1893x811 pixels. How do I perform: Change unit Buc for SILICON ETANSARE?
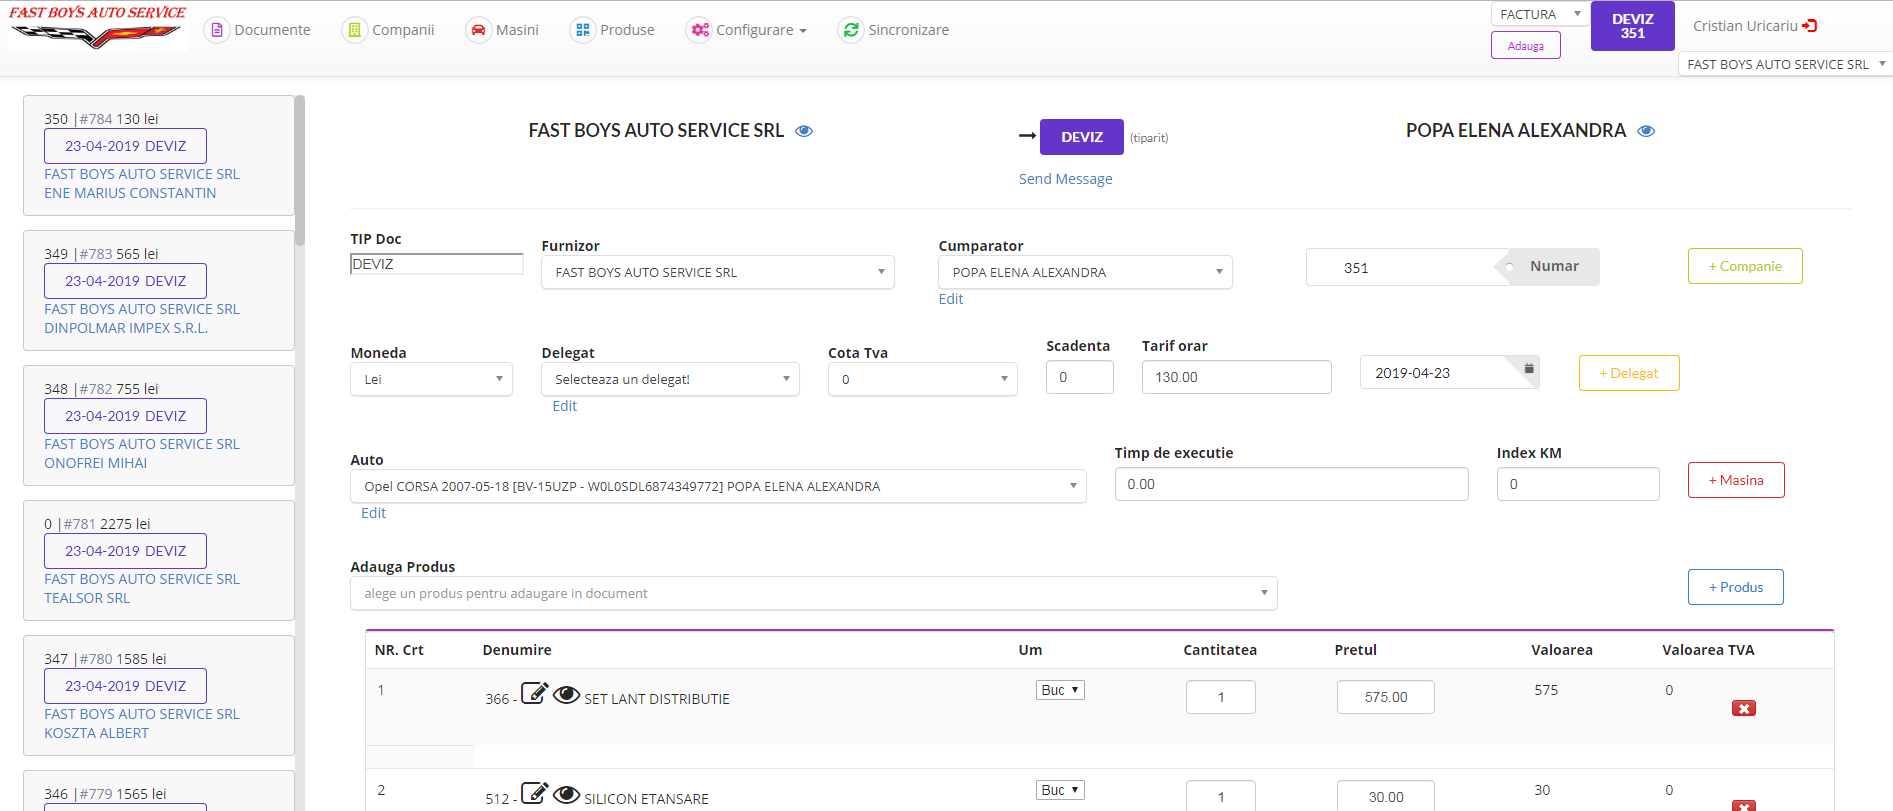(1060, 790)
